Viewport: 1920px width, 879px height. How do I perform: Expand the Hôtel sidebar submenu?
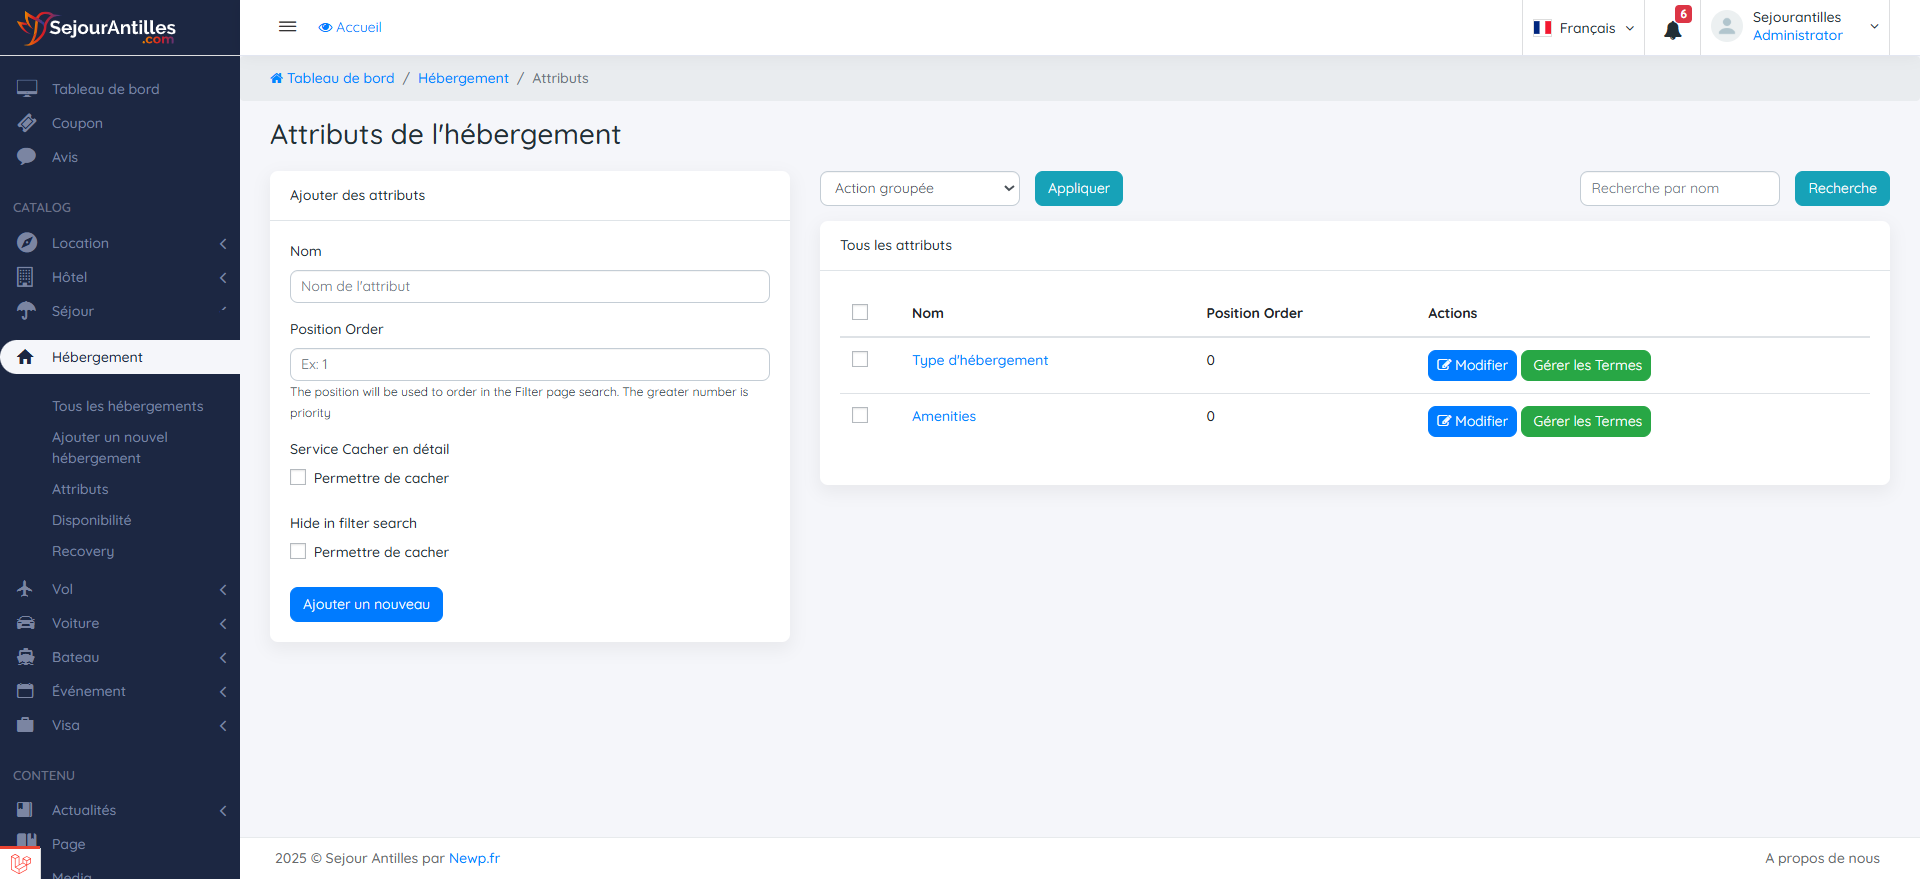point(120,277)
